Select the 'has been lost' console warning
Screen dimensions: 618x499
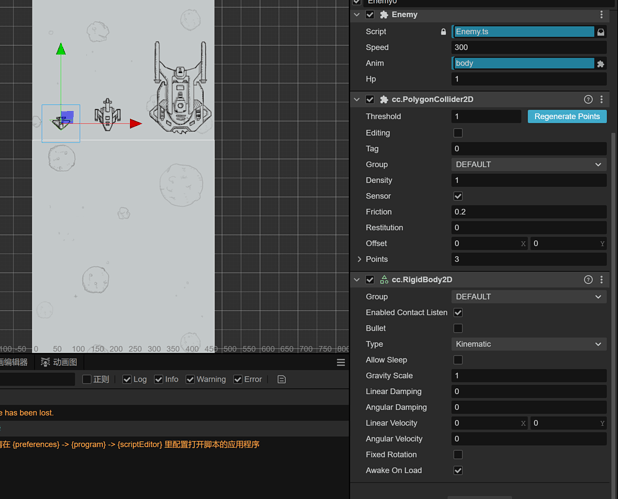coord(174,413)
